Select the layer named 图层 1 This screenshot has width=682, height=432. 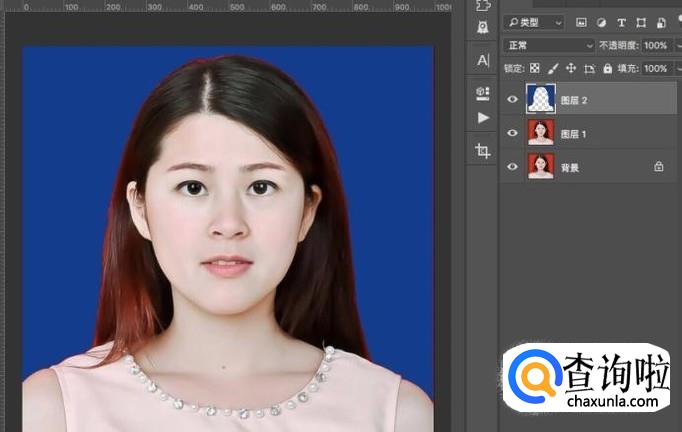573,133
